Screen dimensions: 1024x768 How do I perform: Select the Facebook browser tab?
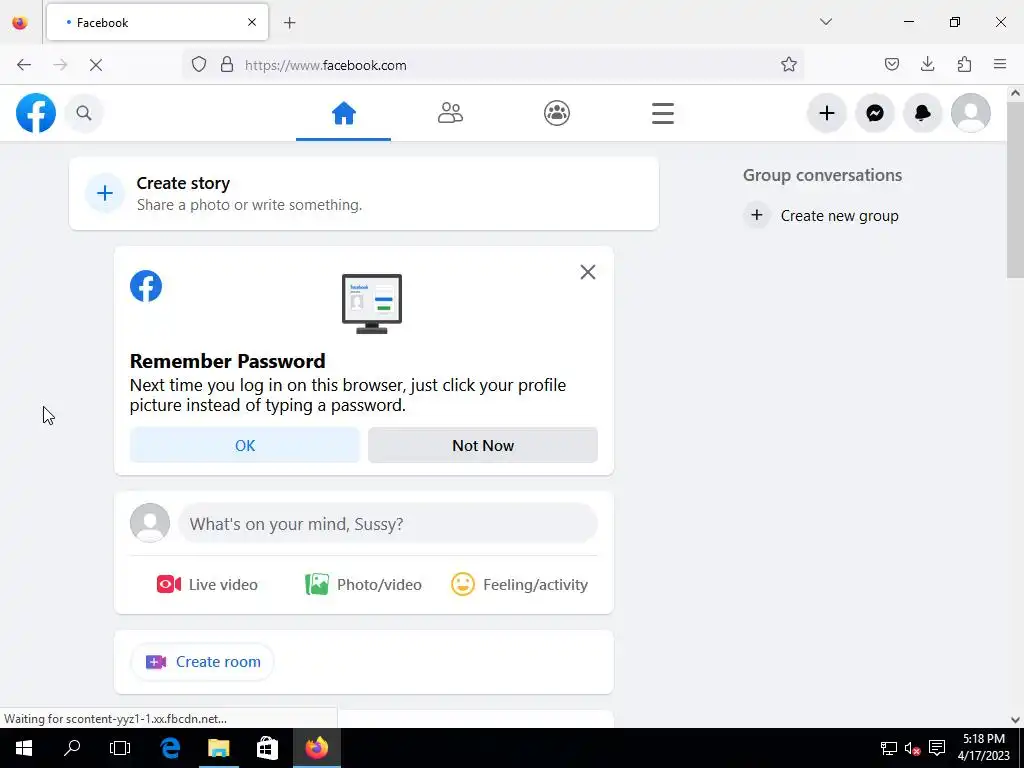157,22
